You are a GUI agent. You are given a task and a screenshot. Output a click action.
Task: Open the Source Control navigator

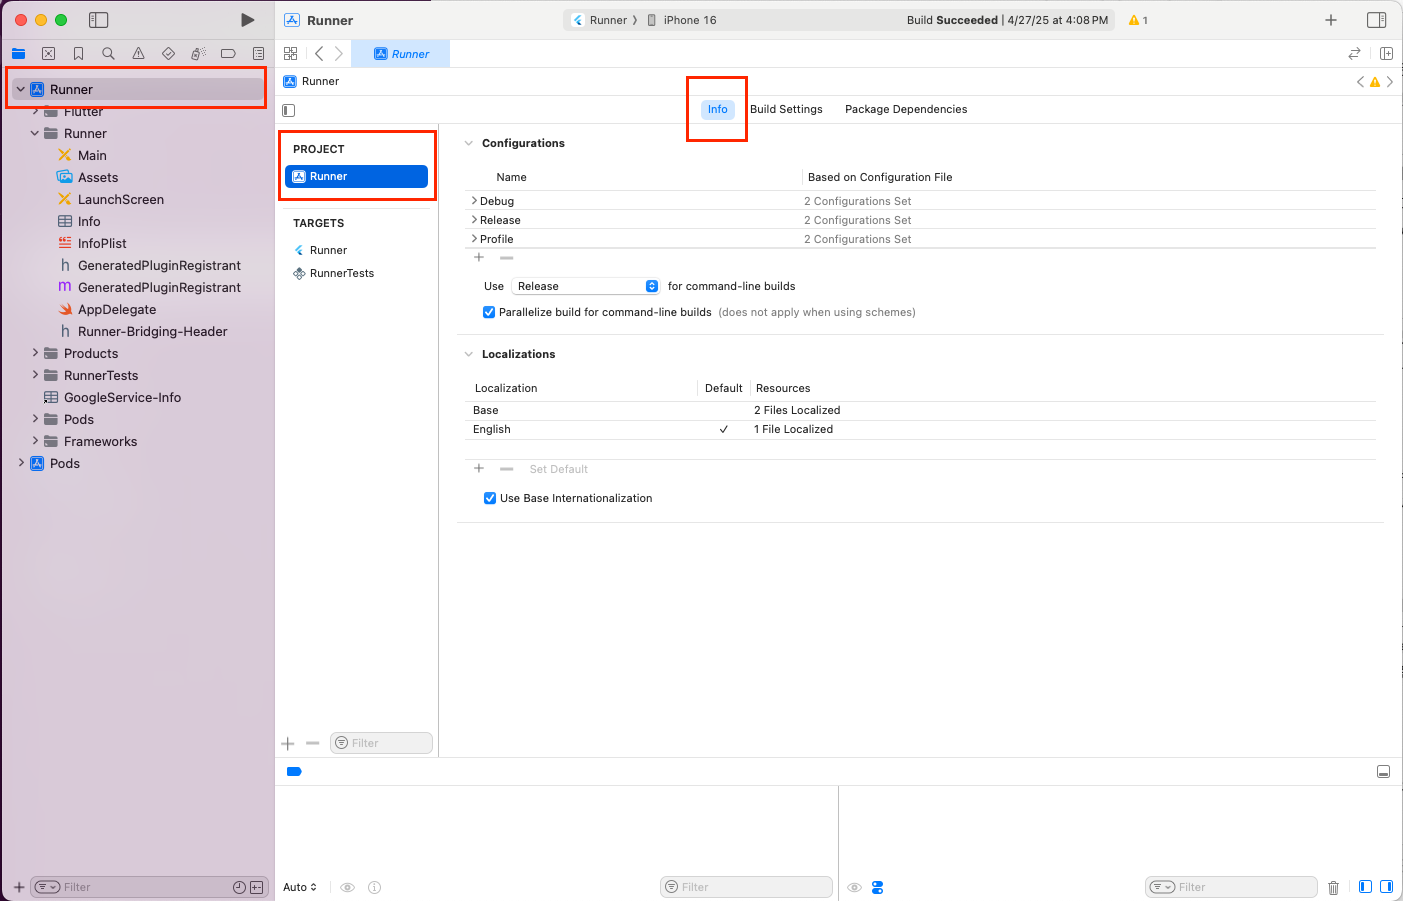point(48,53)
